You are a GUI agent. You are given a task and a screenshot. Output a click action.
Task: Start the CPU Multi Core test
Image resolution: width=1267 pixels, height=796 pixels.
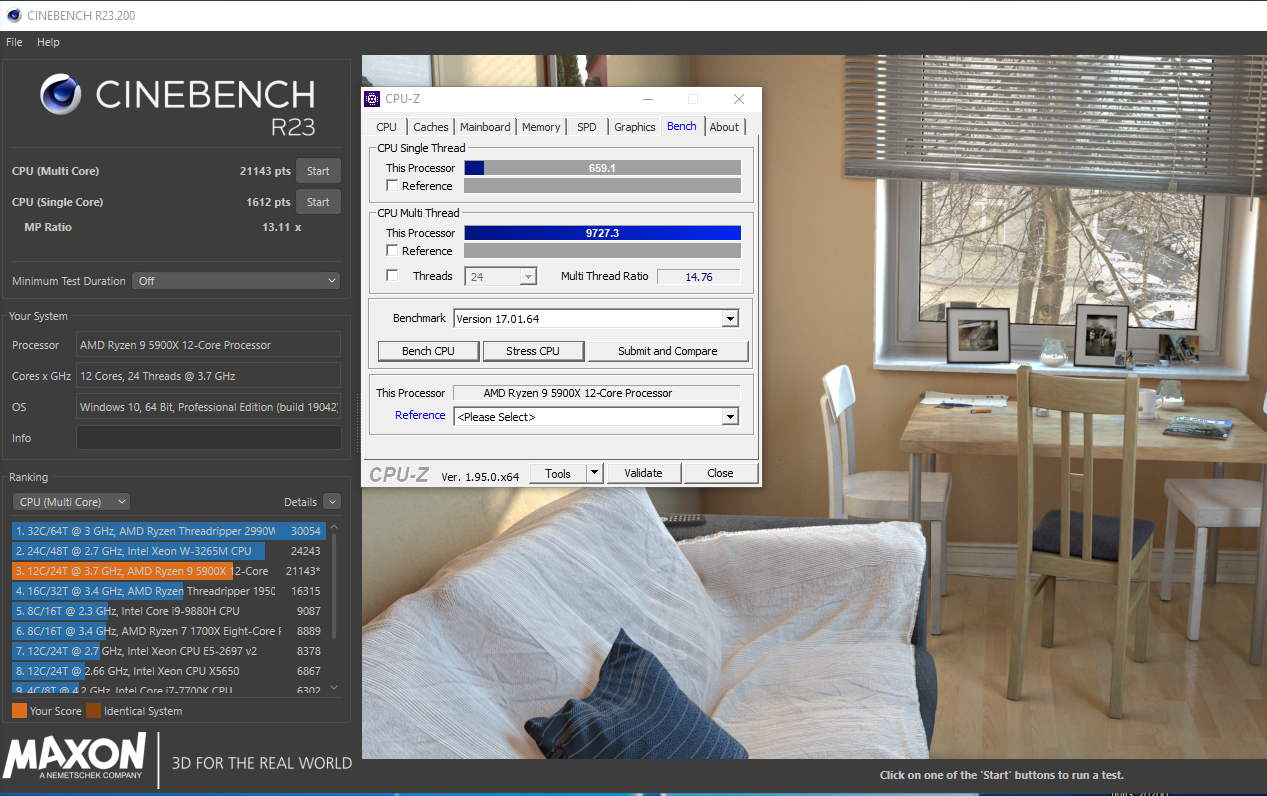click(x=318, y=171)
